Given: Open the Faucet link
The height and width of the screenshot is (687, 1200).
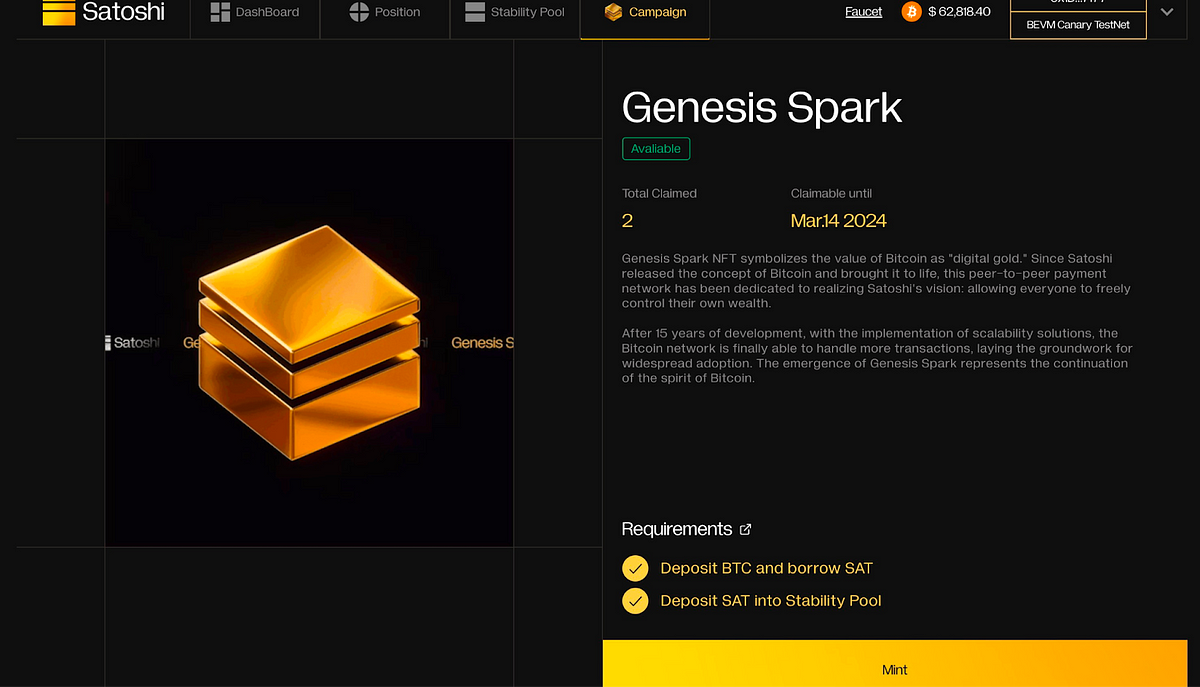Looking at the screenshot, I should (x=864, y=12).
